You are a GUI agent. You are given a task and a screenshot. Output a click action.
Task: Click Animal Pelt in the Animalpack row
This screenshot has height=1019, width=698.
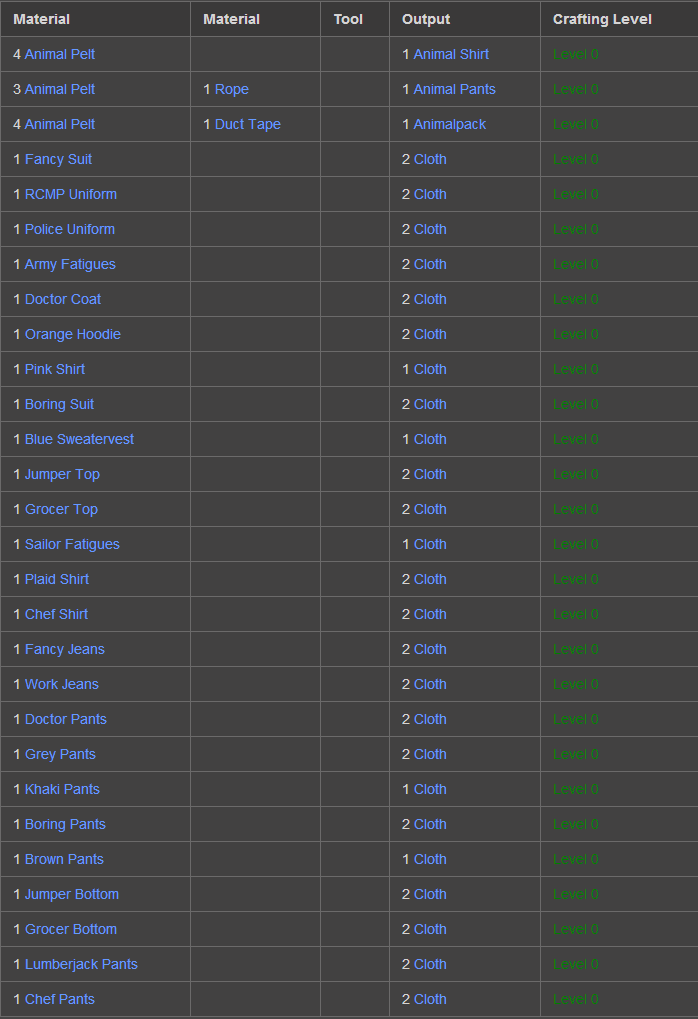pyautogui.click(x=60, y=125)
